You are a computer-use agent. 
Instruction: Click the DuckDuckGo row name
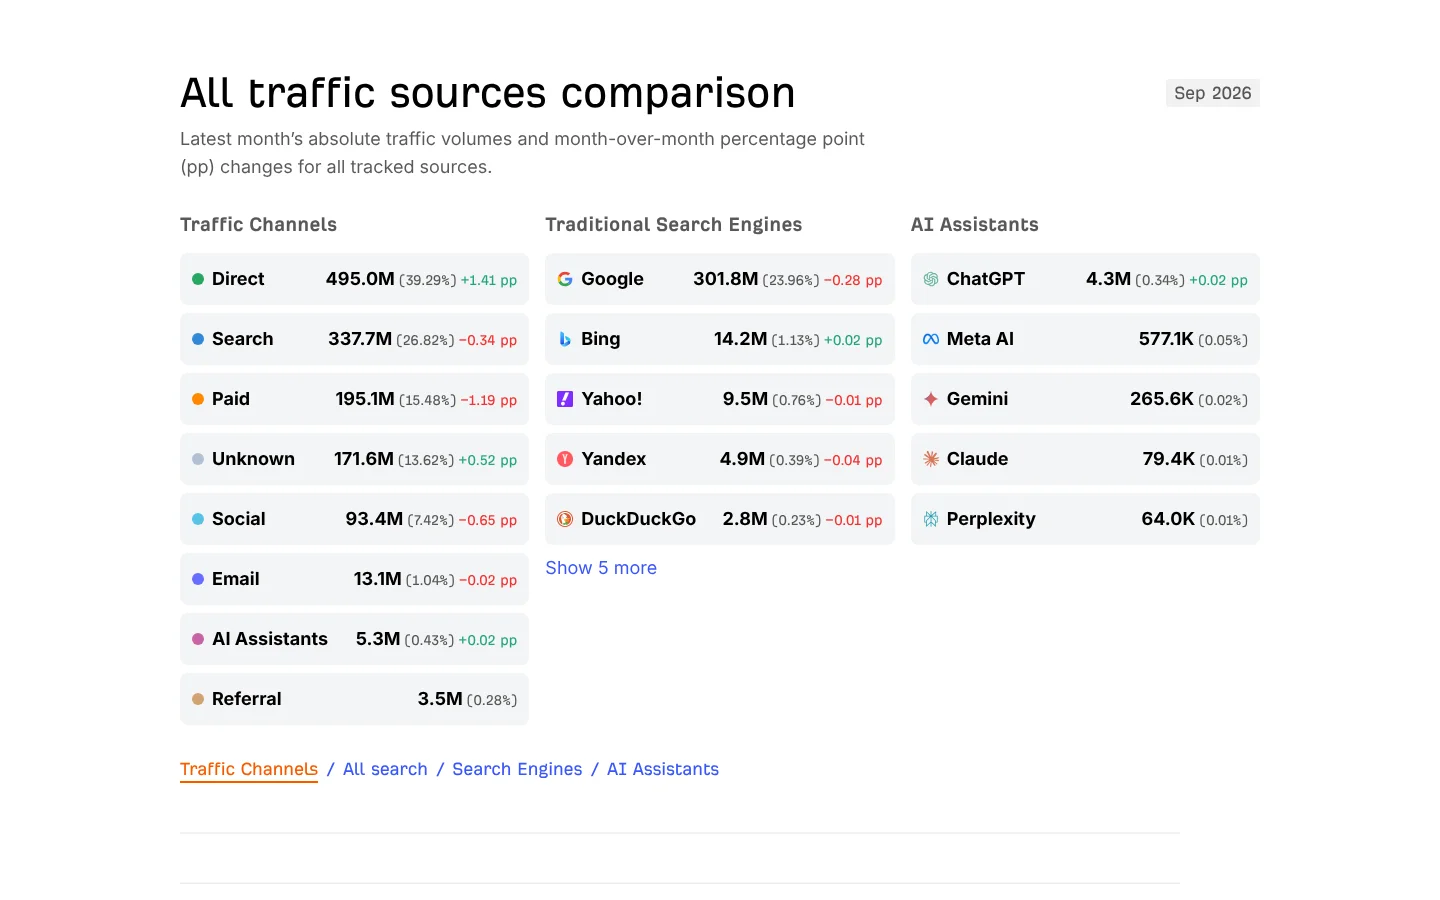638,519
